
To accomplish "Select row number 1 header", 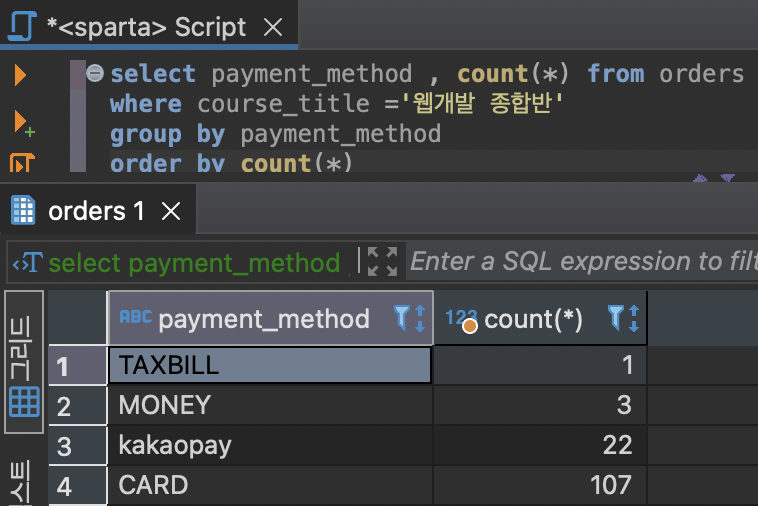I will (77, 365).
